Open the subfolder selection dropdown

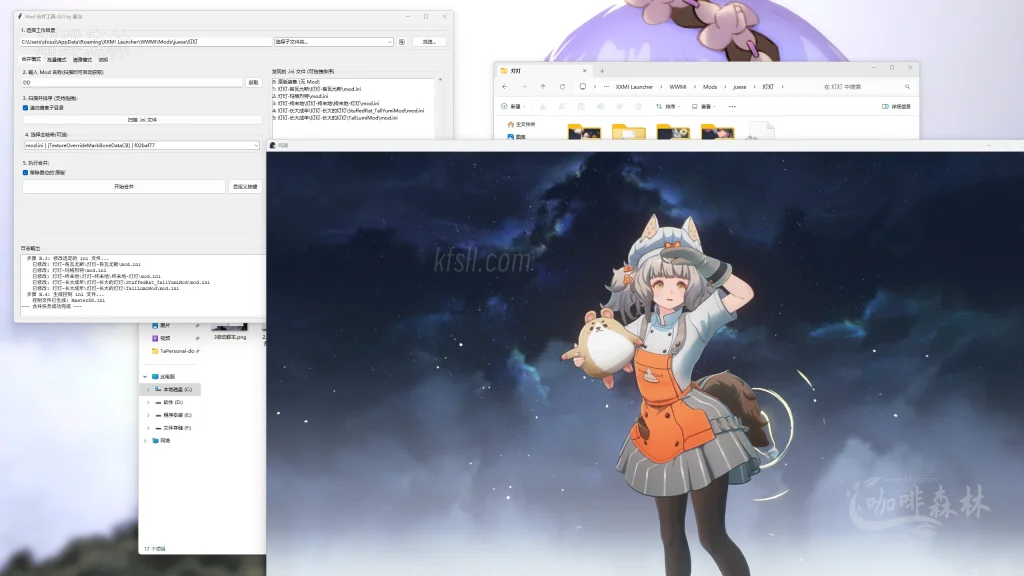[x=333, y=42]
